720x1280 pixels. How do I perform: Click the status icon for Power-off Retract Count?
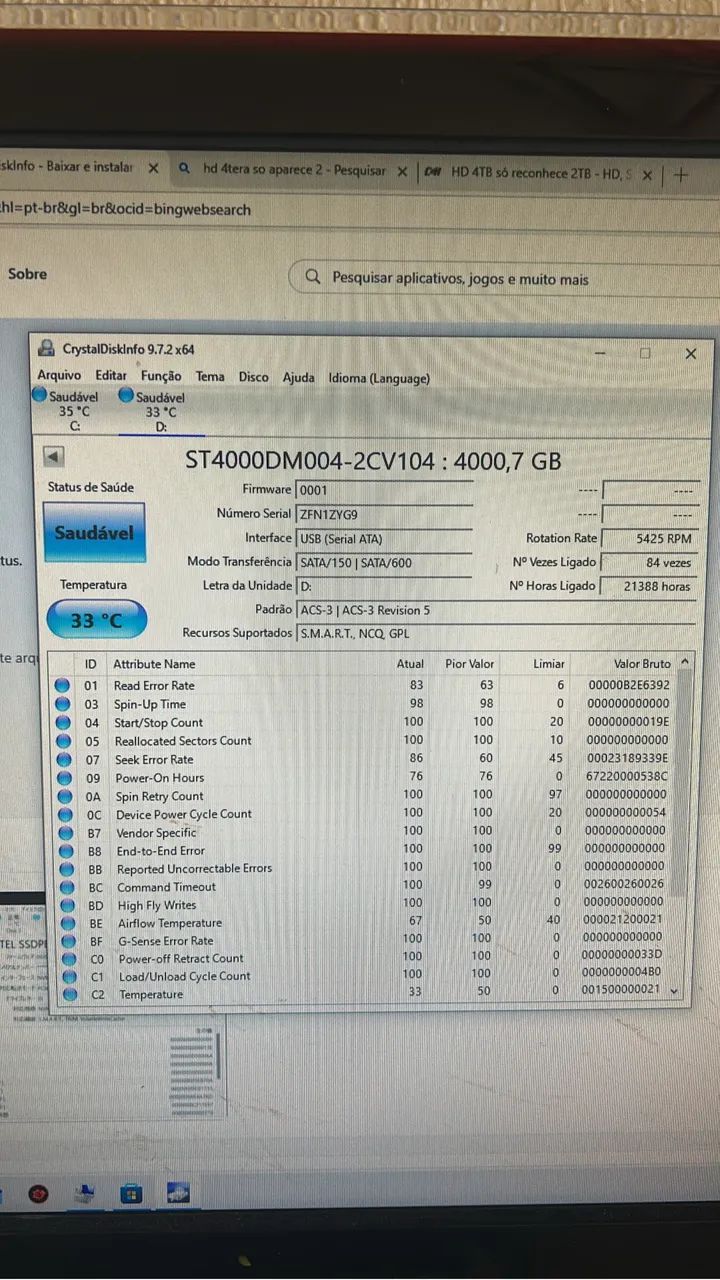coord(69,958)
